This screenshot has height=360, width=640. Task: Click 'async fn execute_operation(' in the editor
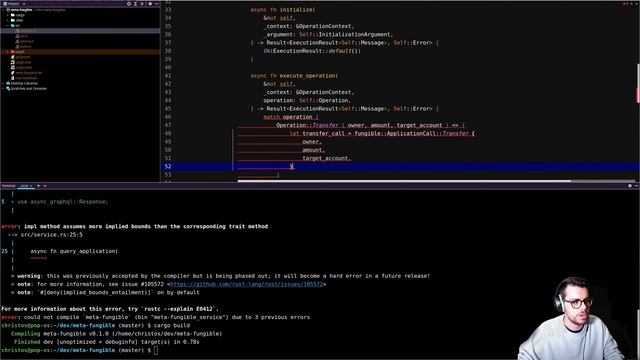(294, 76)
